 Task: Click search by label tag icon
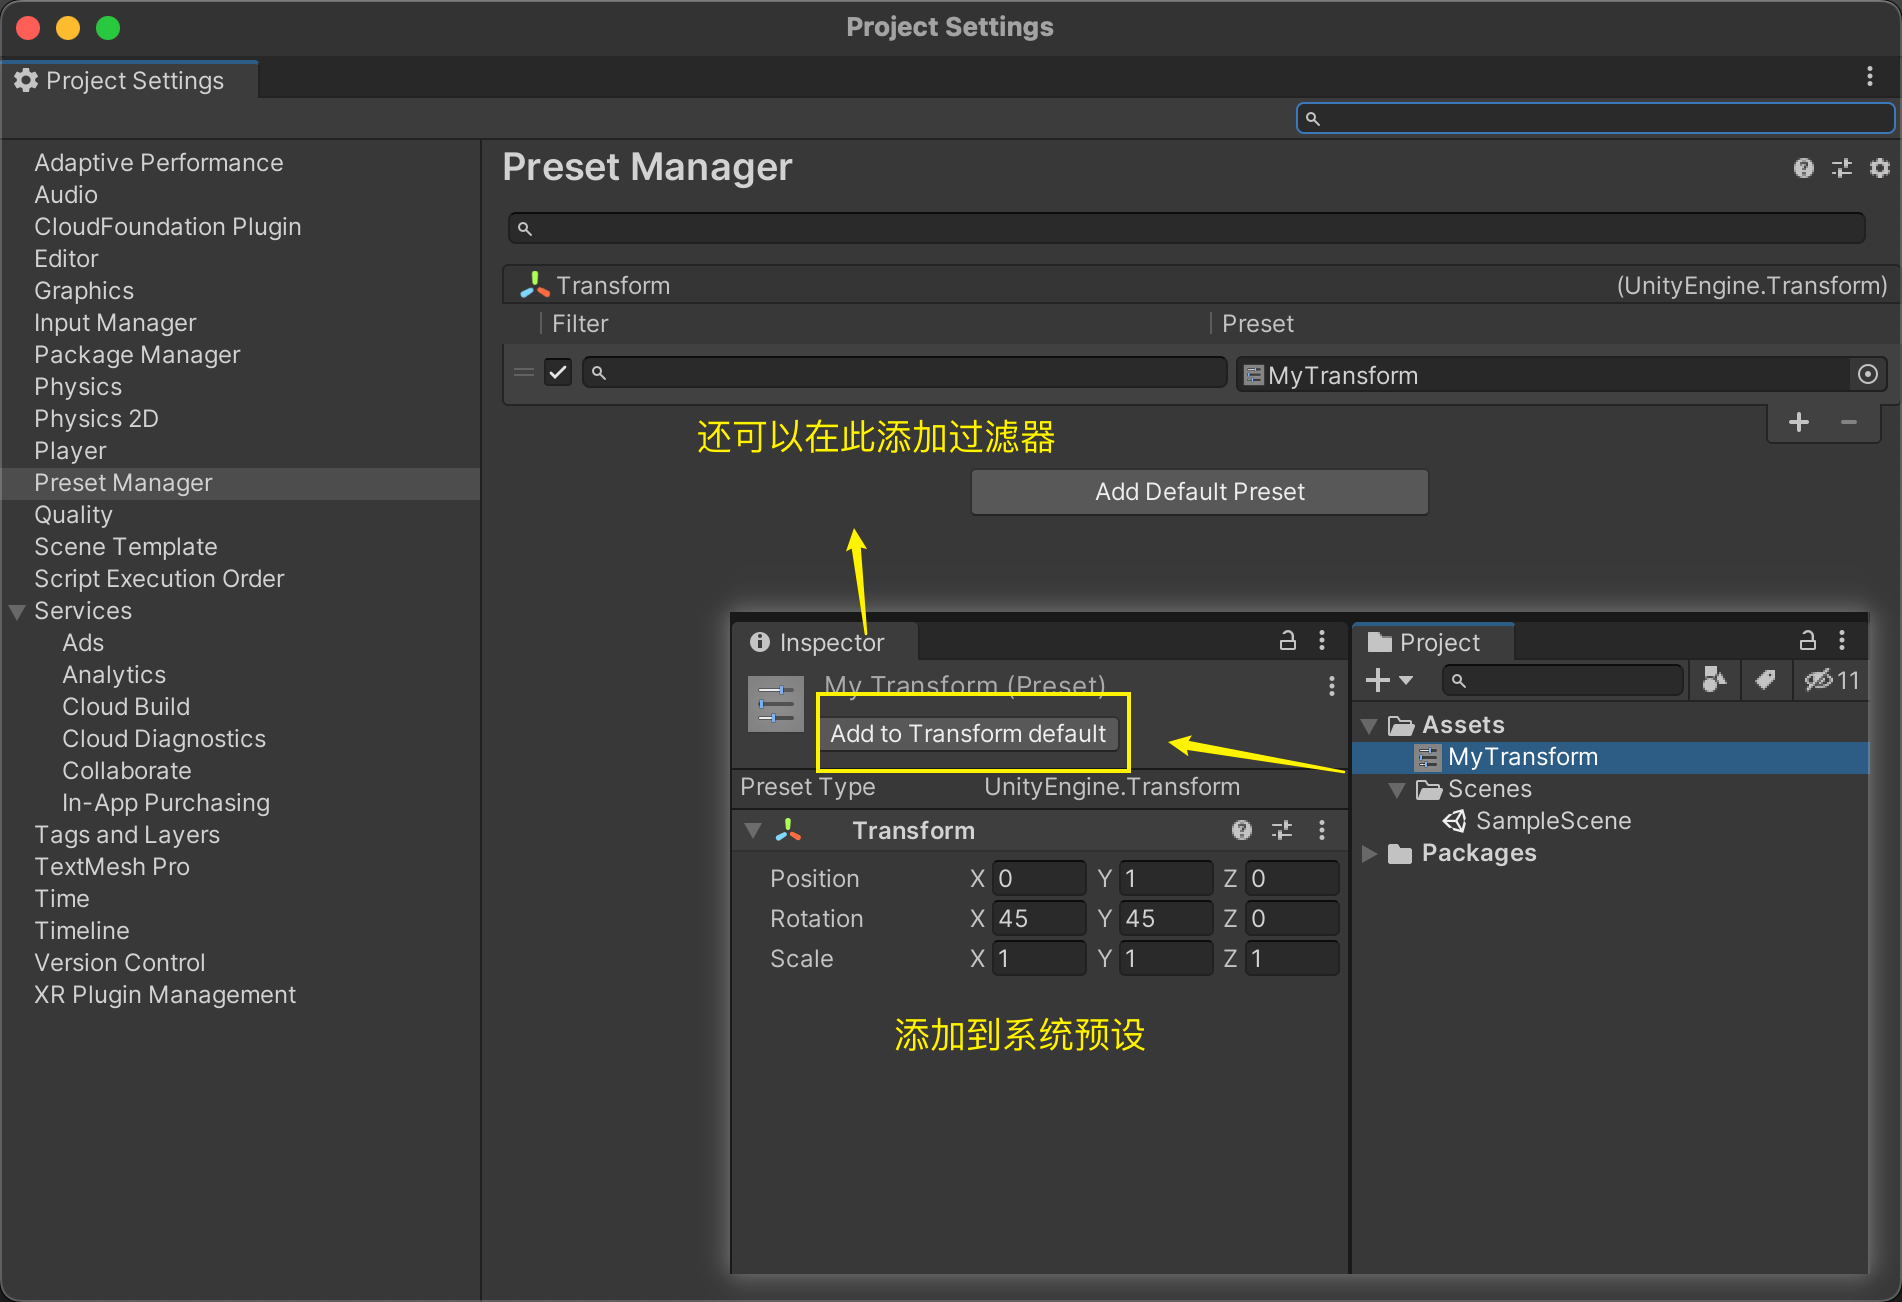pyautogui.click(x=1765, y=680)
